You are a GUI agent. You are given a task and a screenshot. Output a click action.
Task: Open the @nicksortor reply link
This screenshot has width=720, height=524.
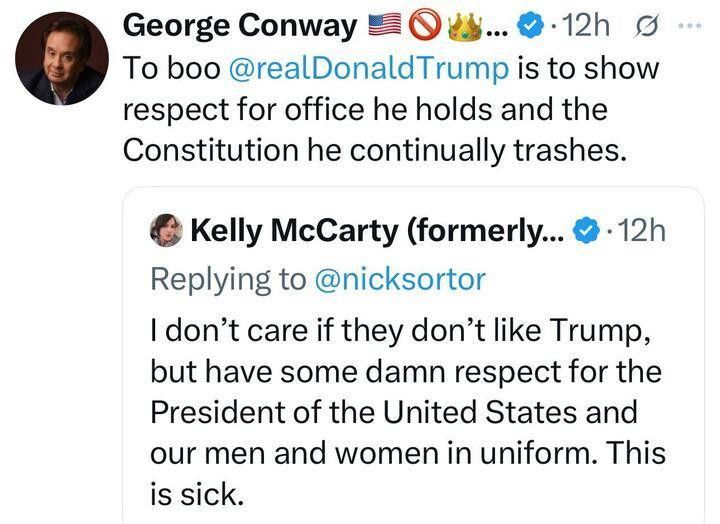pos(400,279)
